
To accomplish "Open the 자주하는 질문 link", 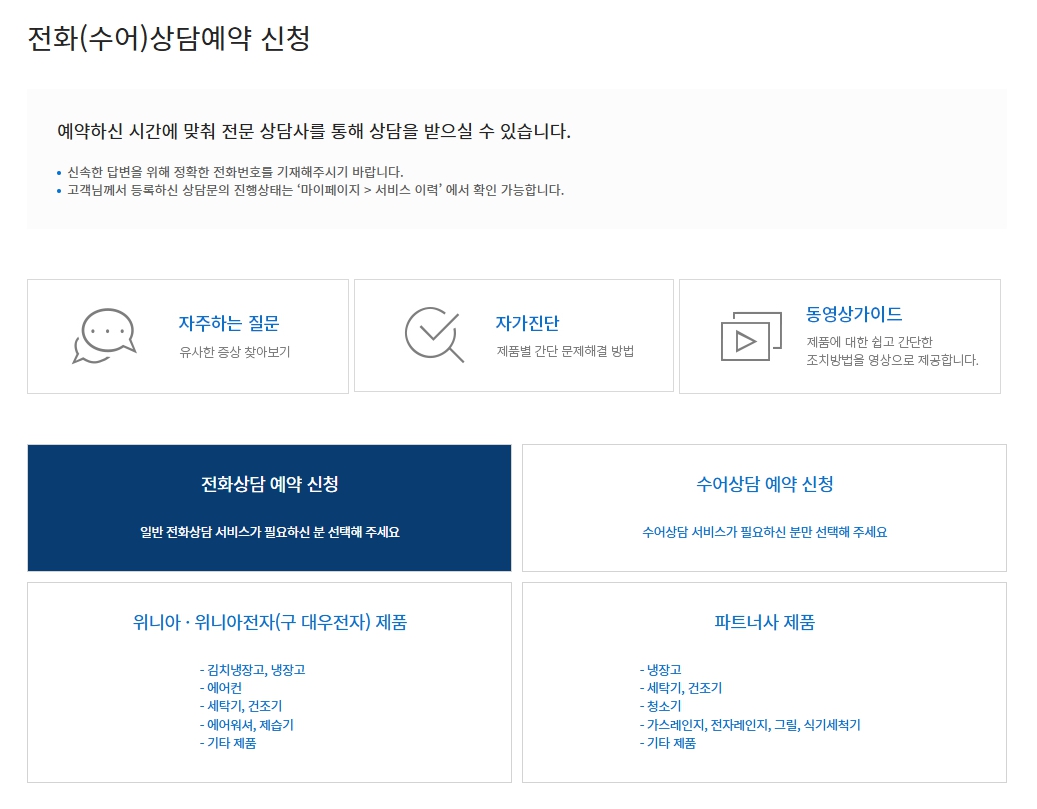I will pyautogui.click(x=229, y=323).
